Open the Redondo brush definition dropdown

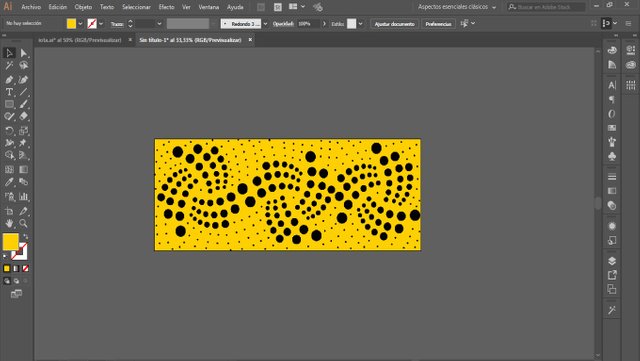(x=265, y=24)
